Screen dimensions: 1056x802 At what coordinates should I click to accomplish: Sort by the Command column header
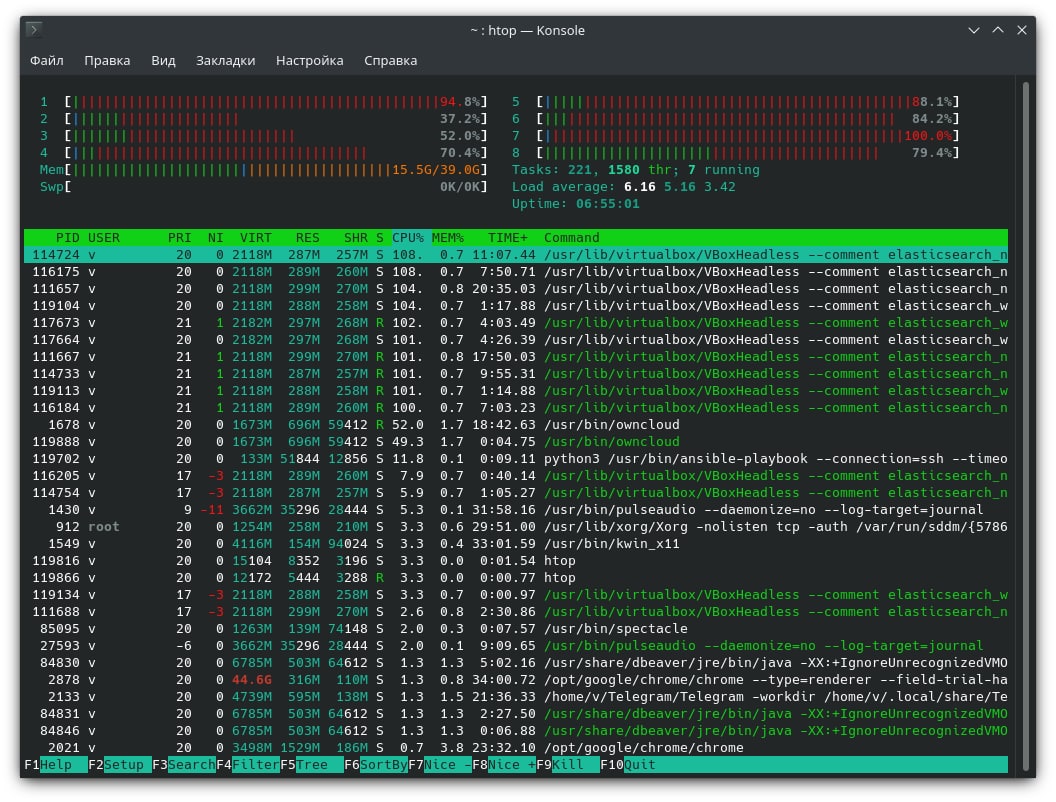[x=572, y=238]
